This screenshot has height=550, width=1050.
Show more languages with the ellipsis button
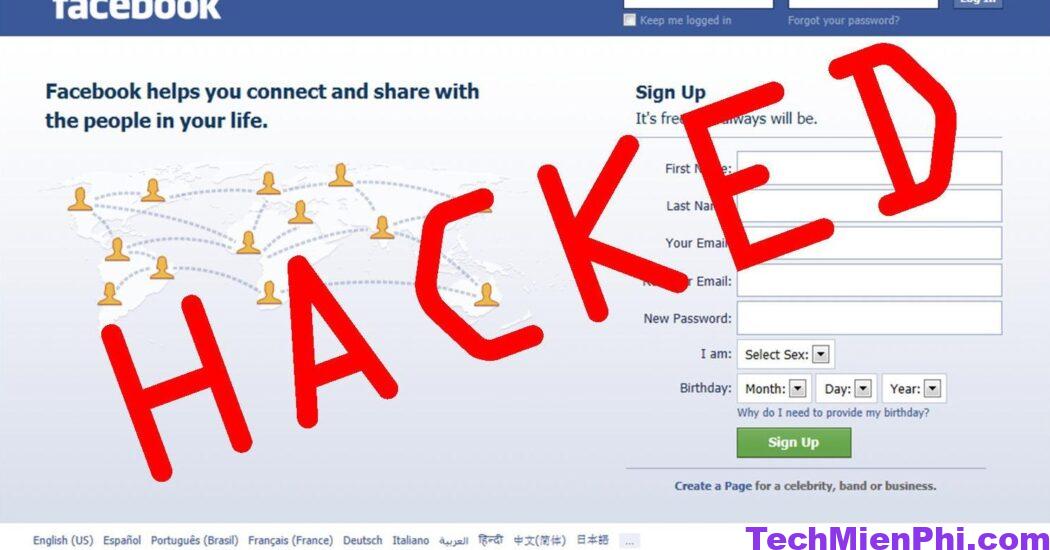tap(629, 541)
